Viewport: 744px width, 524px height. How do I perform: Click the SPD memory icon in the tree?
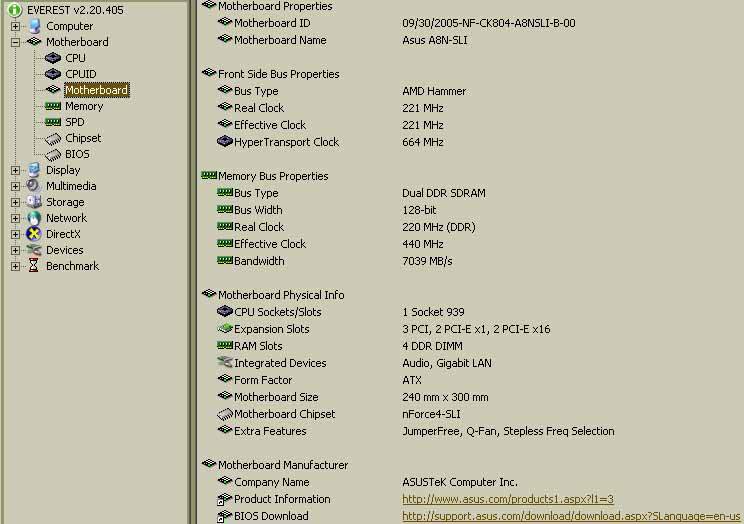(x=53, y=122)
